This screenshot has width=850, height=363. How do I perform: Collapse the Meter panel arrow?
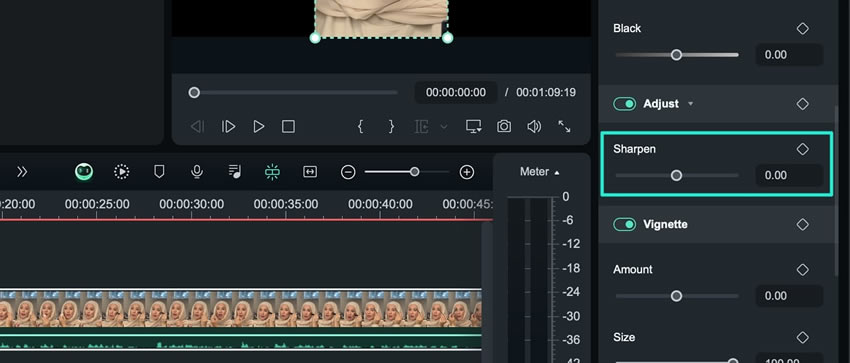(x=557, y=173)
